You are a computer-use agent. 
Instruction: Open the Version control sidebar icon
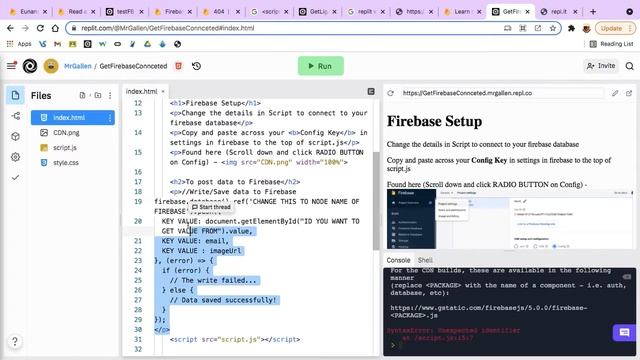coord(16,116)
